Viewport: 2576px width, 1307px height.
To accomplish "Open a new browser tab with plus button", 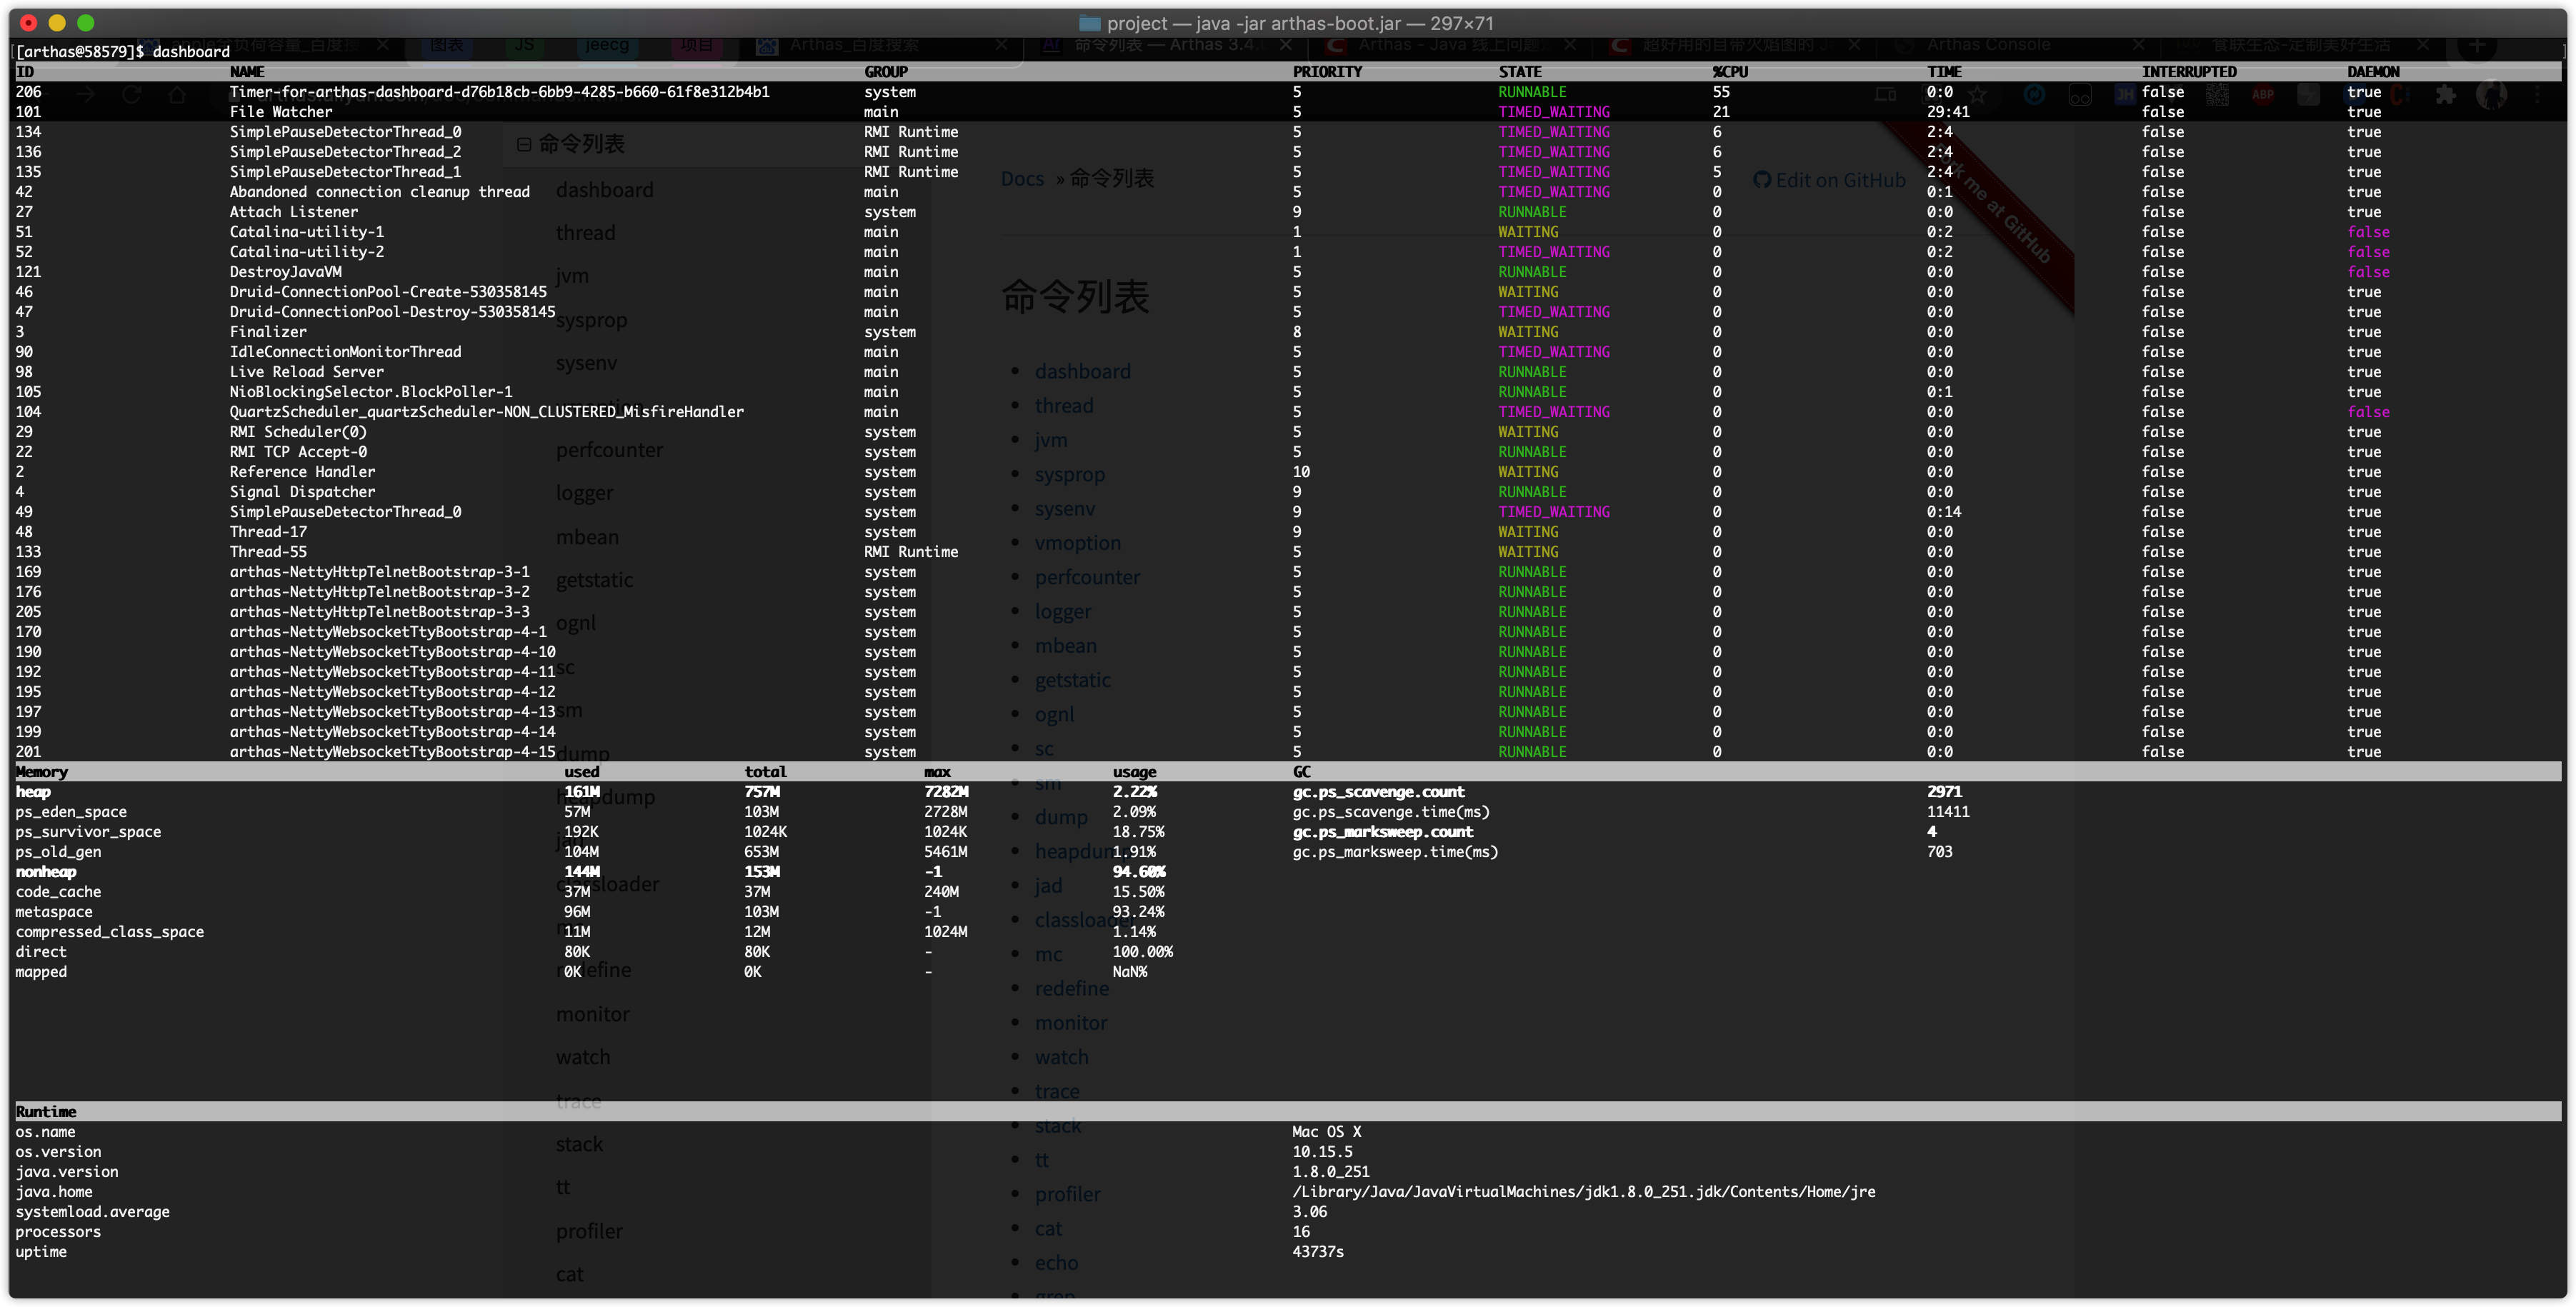I will pos(2477,45).
